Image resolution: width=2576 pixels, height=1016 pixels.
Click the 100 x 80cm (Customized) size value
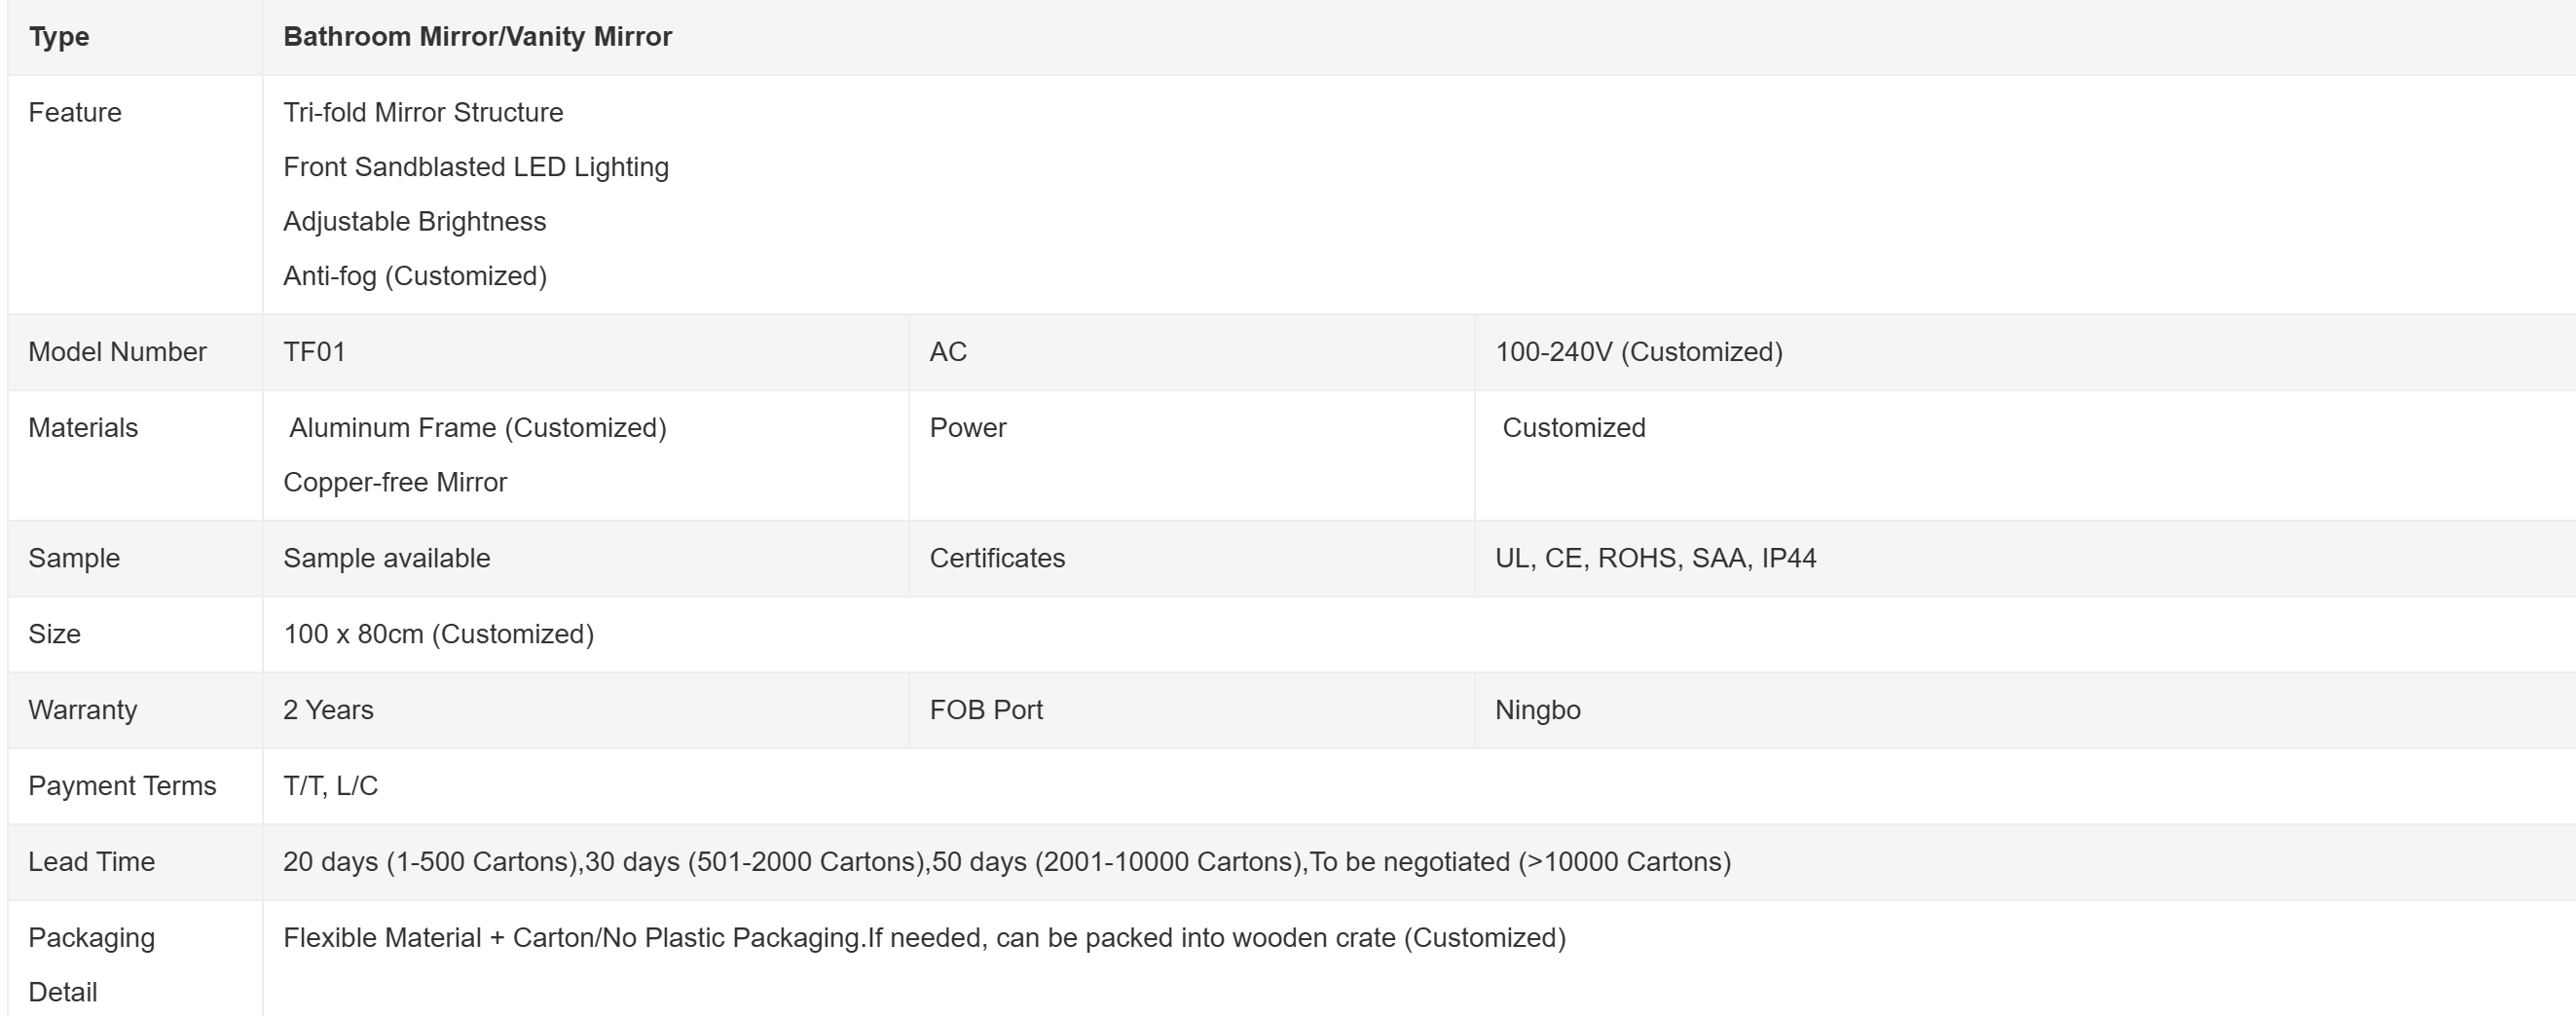438,634
